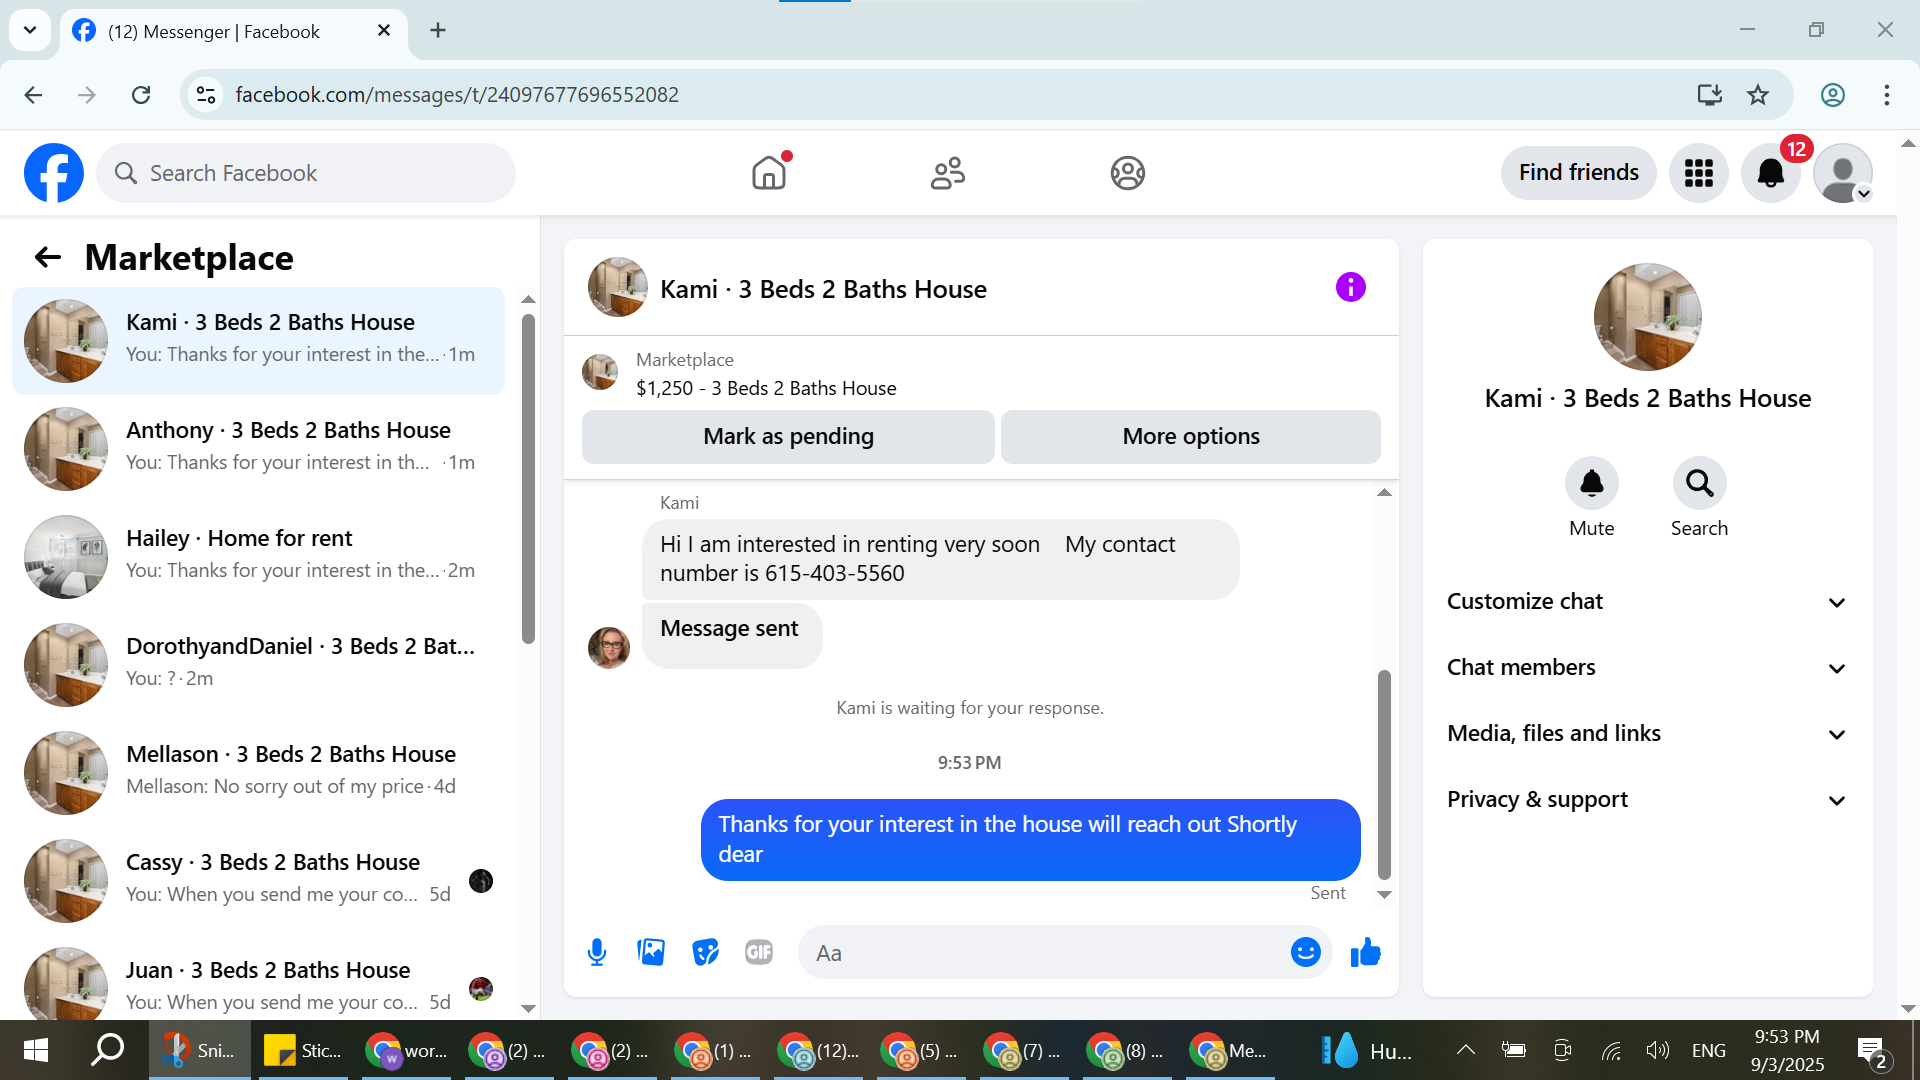Click the Kami chat header title

pyautogui.click(x=823, y=289)
